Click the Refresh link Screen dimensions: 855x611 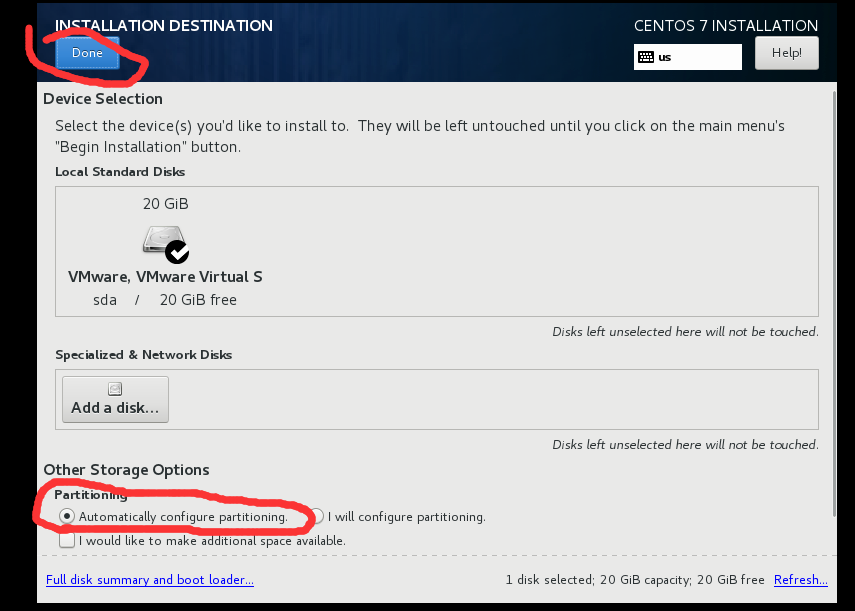tap(800, 579)
